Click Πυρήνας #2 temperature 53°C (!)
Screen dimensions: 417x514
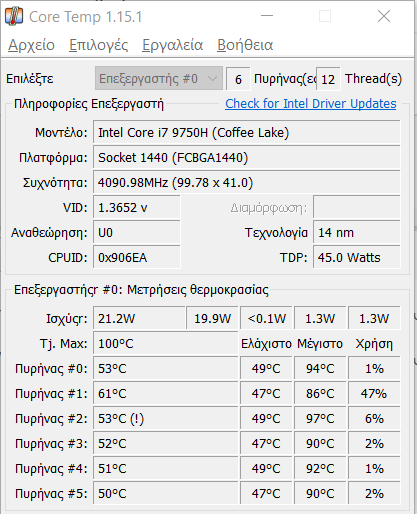[x=166, y=418]
